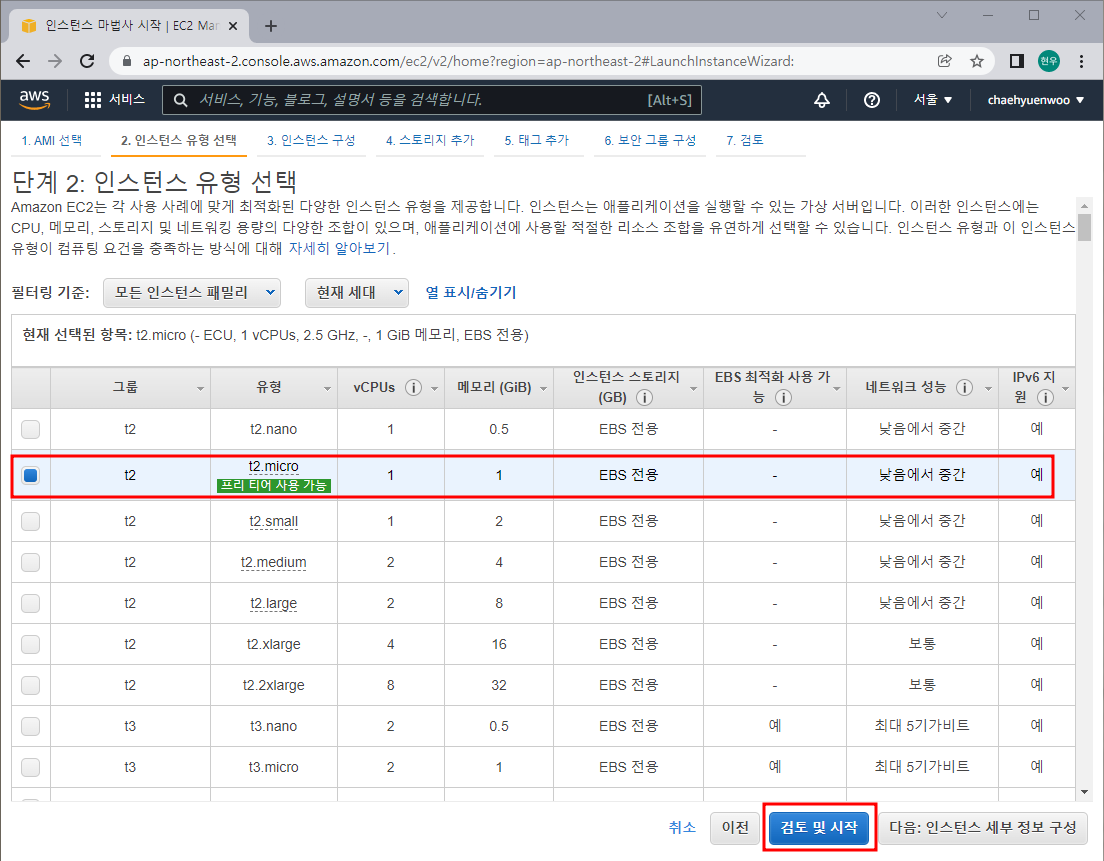Open Chrome three-dot menu

(1081, 61)
